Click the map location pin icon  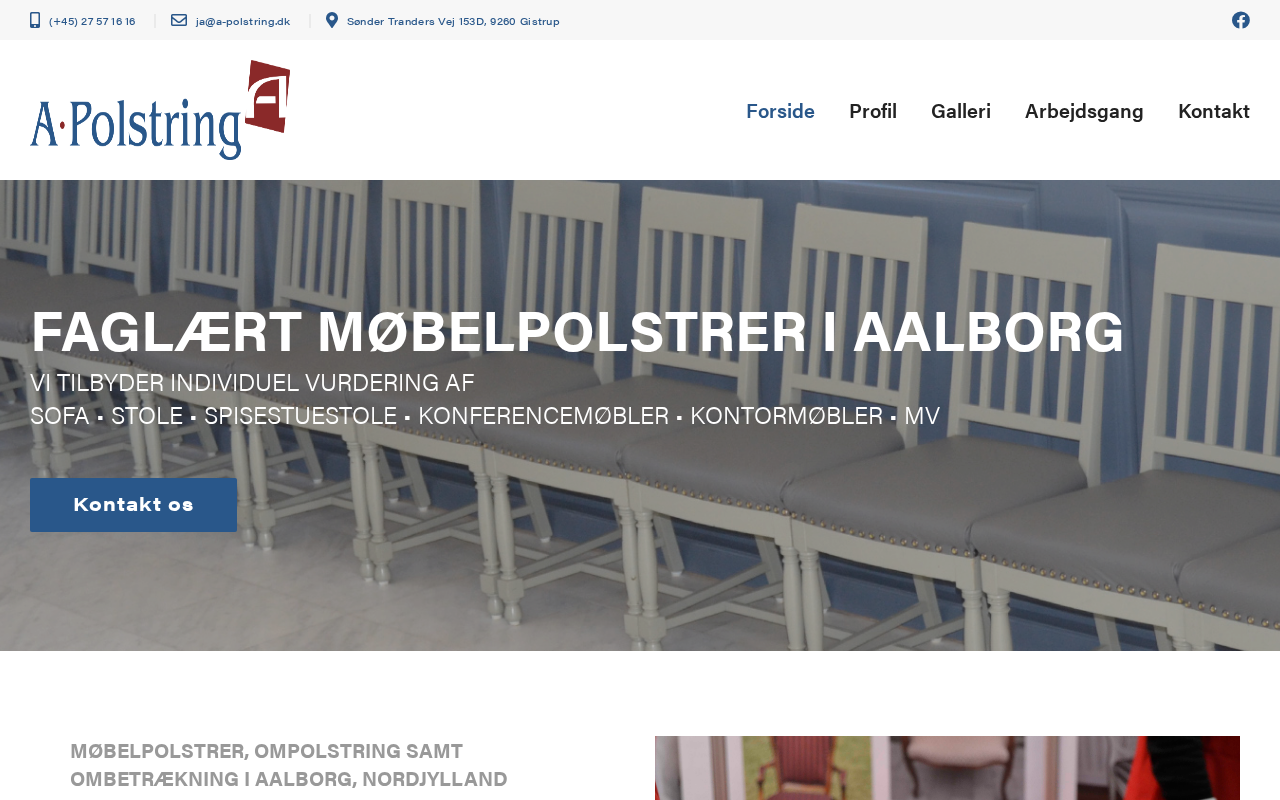[332, 20]
